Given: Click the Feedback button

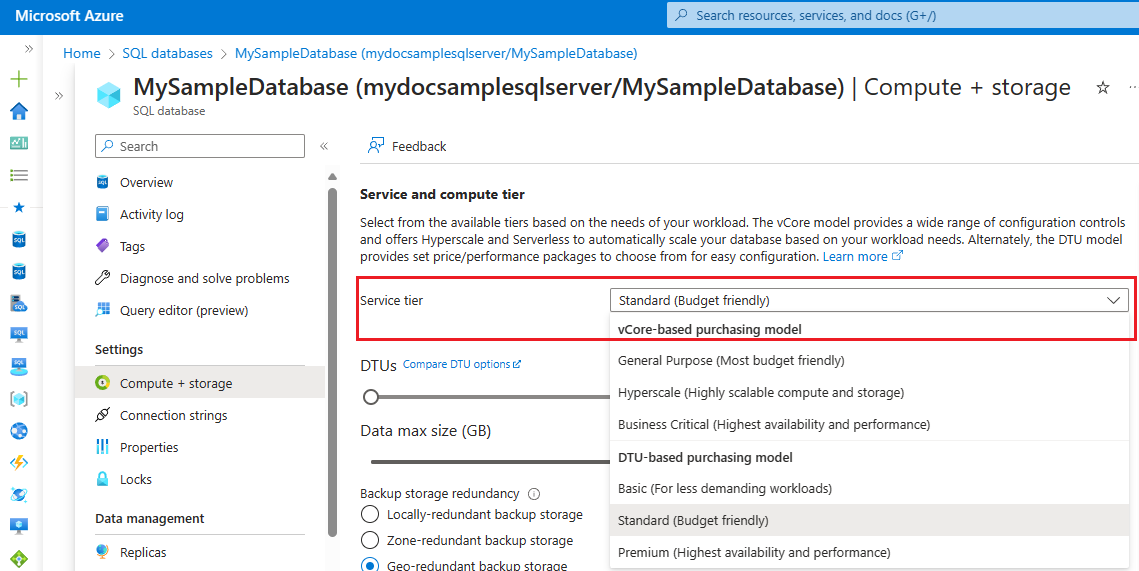Looking at the screenshot, I should tap(408, 146).
